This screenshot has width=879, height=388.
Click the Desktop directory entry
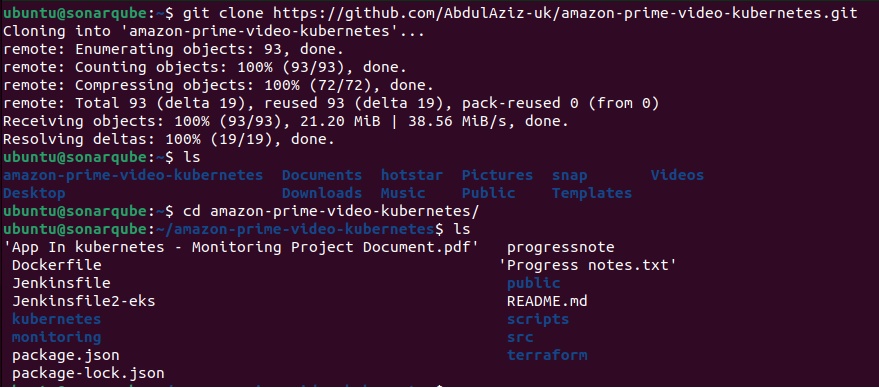[x=34, y=193]
